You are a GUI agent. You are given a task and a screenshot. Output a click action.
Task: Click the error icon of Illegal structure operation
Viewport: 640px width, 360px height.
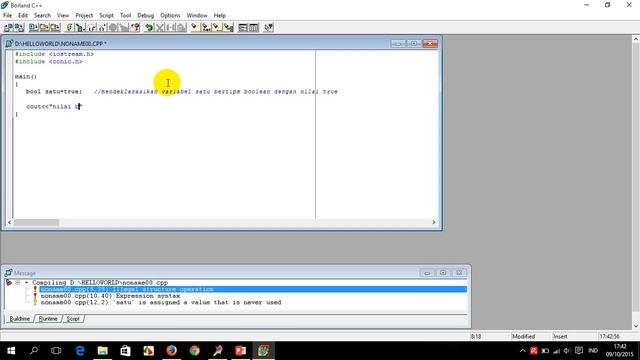pos(35,289)
